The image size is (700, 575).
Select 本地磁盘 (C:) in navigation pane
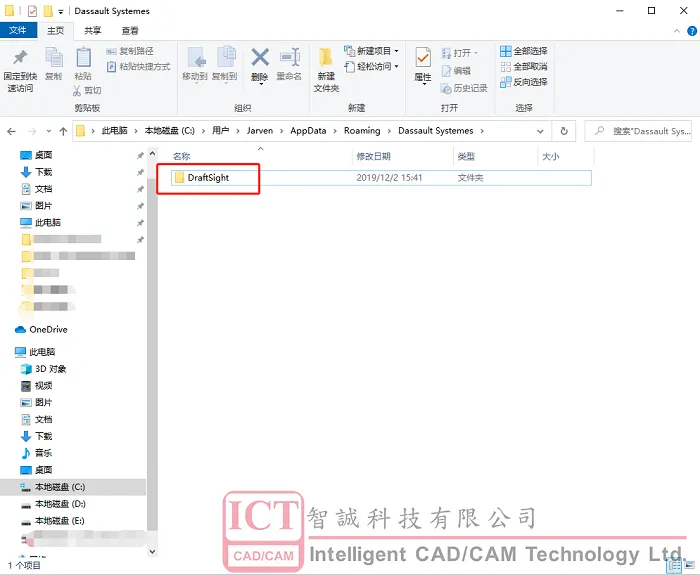(73, 487)
